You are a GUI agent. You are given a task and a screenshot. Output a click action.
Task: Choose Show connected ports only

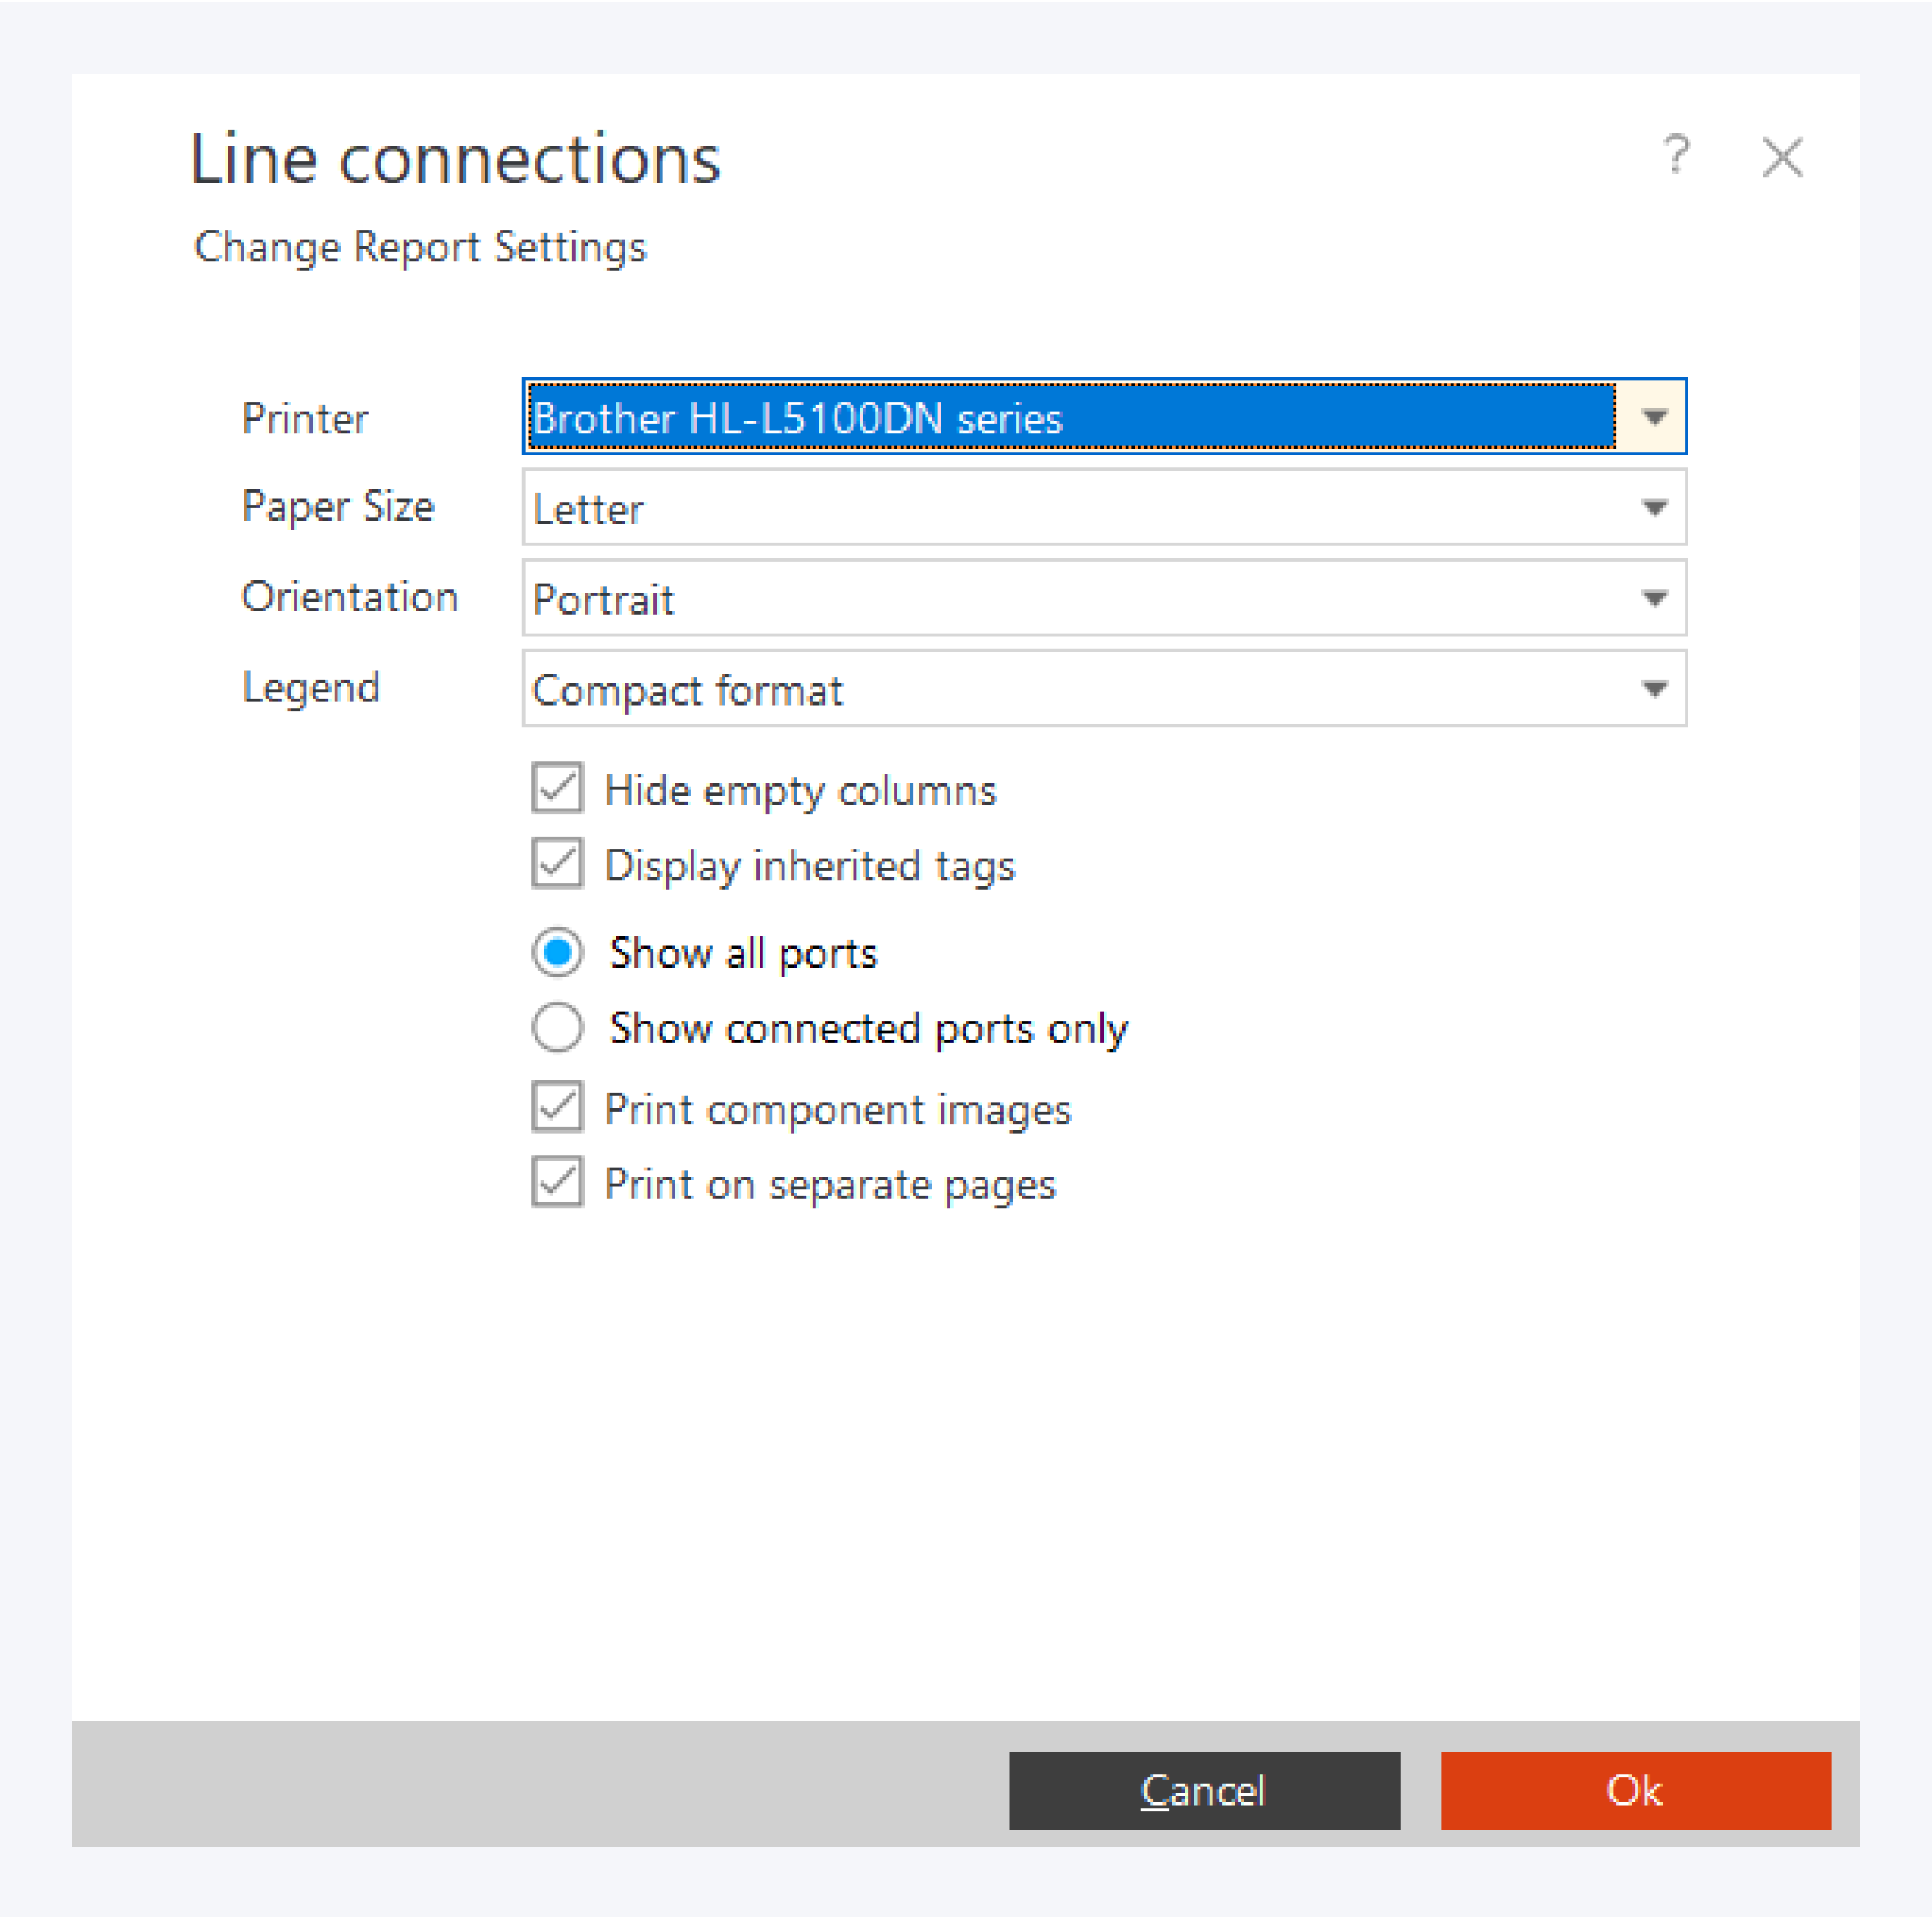click(557, 1027)
